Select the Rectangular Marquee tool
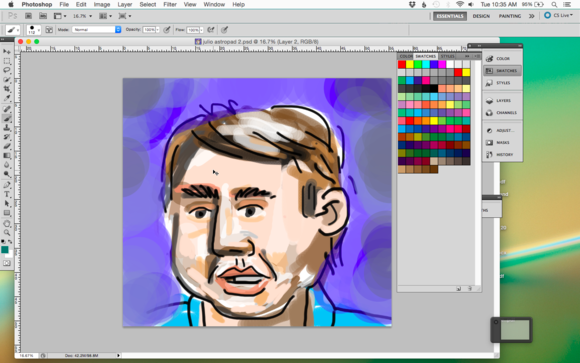Viewport: 580px width, 363px height. (x=7, y=61)
